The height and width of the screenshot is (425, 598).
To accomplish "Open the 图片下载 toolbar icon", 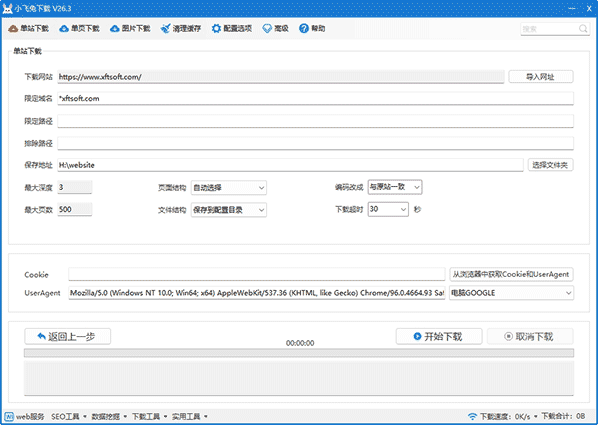I will click(x=114, y=29).
